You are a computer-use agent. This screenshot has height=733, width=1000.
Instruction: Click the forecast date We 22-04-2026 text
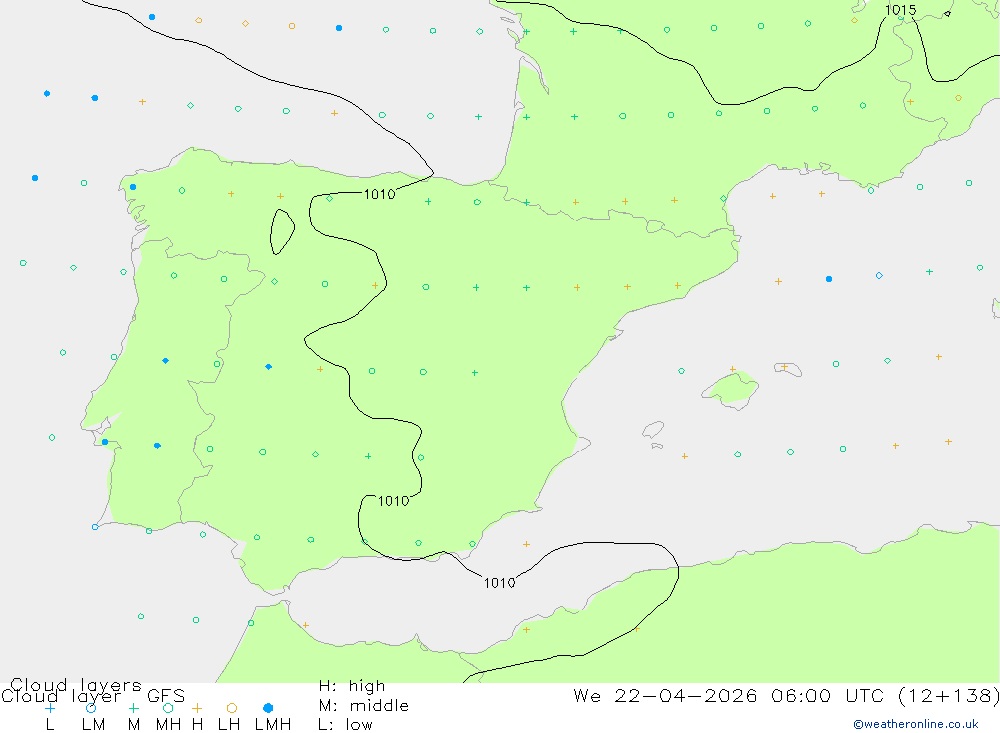(665, 696)
